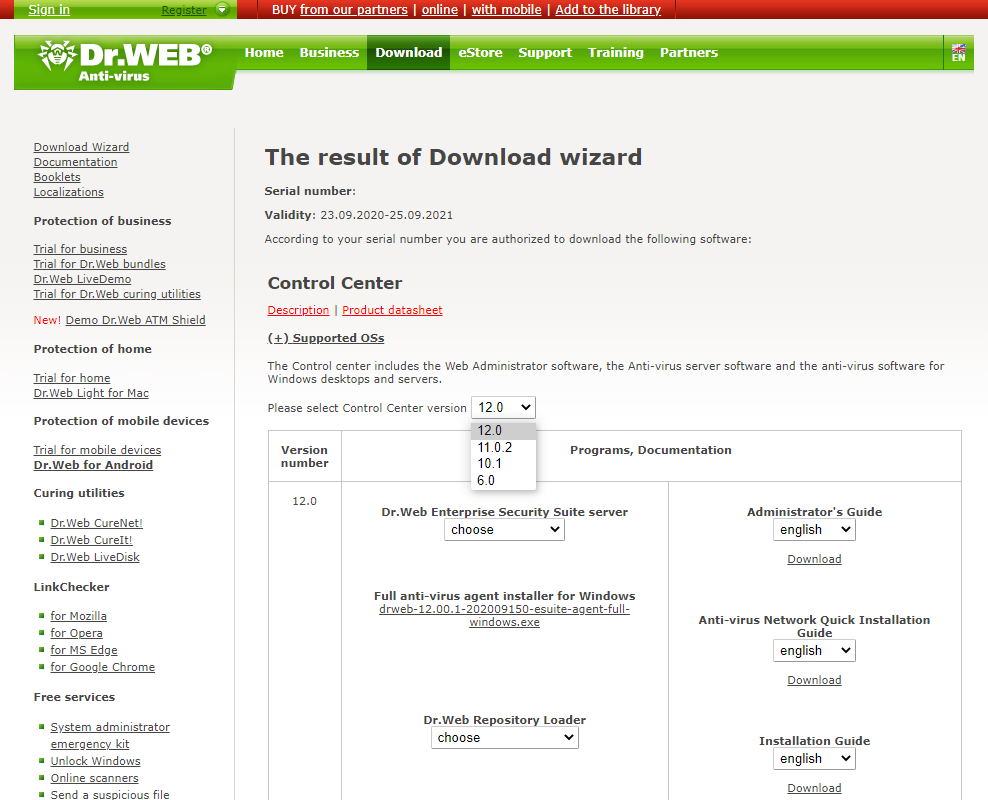The width and height of the screenshot is (988, 800).
Task: Change Network Quick Installation Guide language dropdown
Action: click(x=814, y=651)
